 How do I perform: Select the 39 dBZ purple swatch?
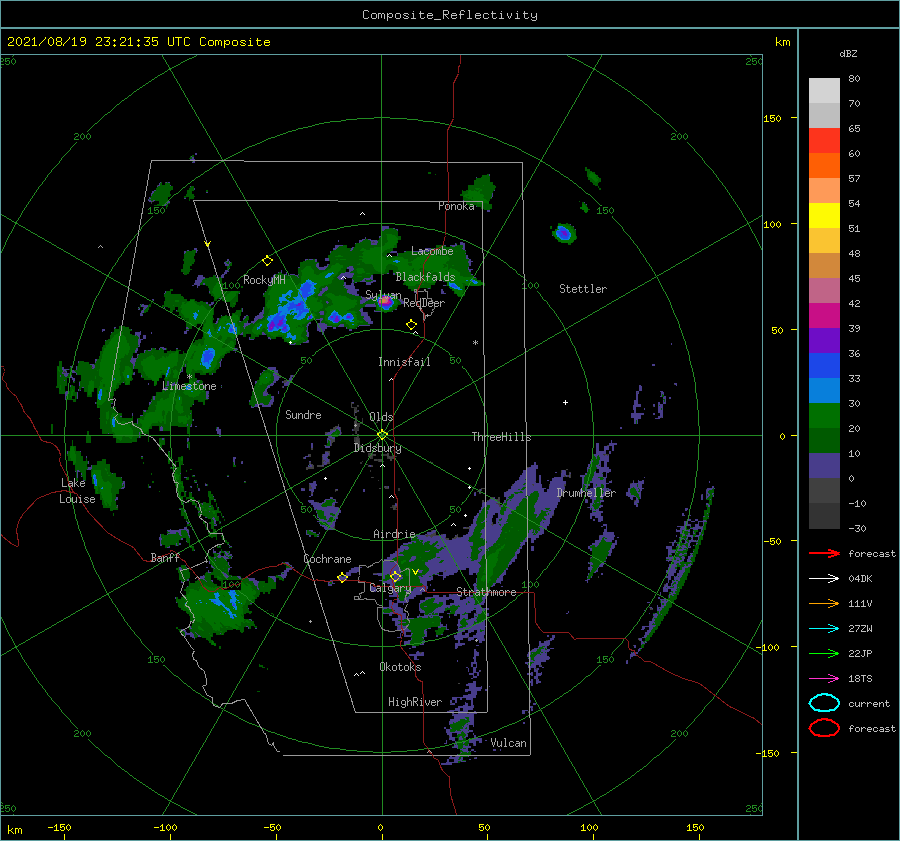824,340
